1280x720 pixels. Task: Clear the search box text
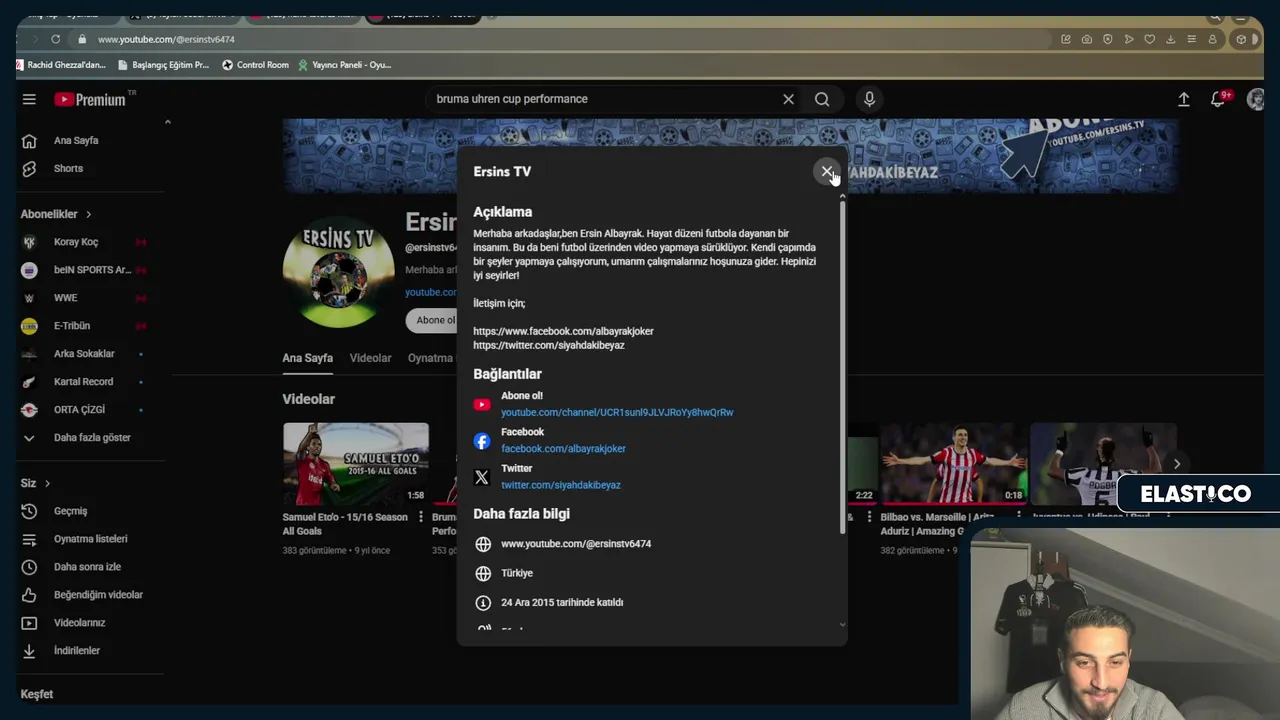[x=788, y=99]
